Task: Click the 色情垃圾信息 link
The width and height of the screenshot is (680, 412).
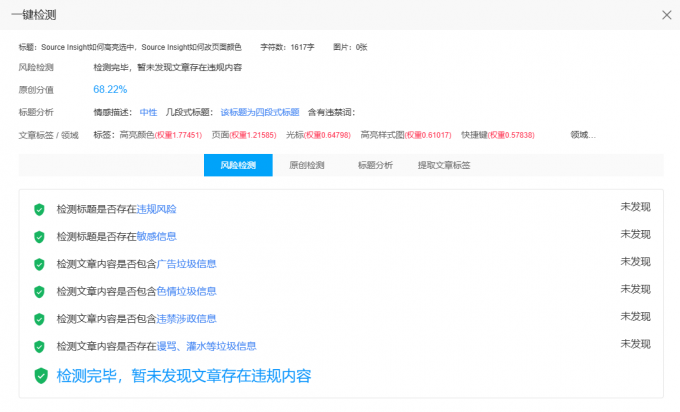Action: point(186,291)
